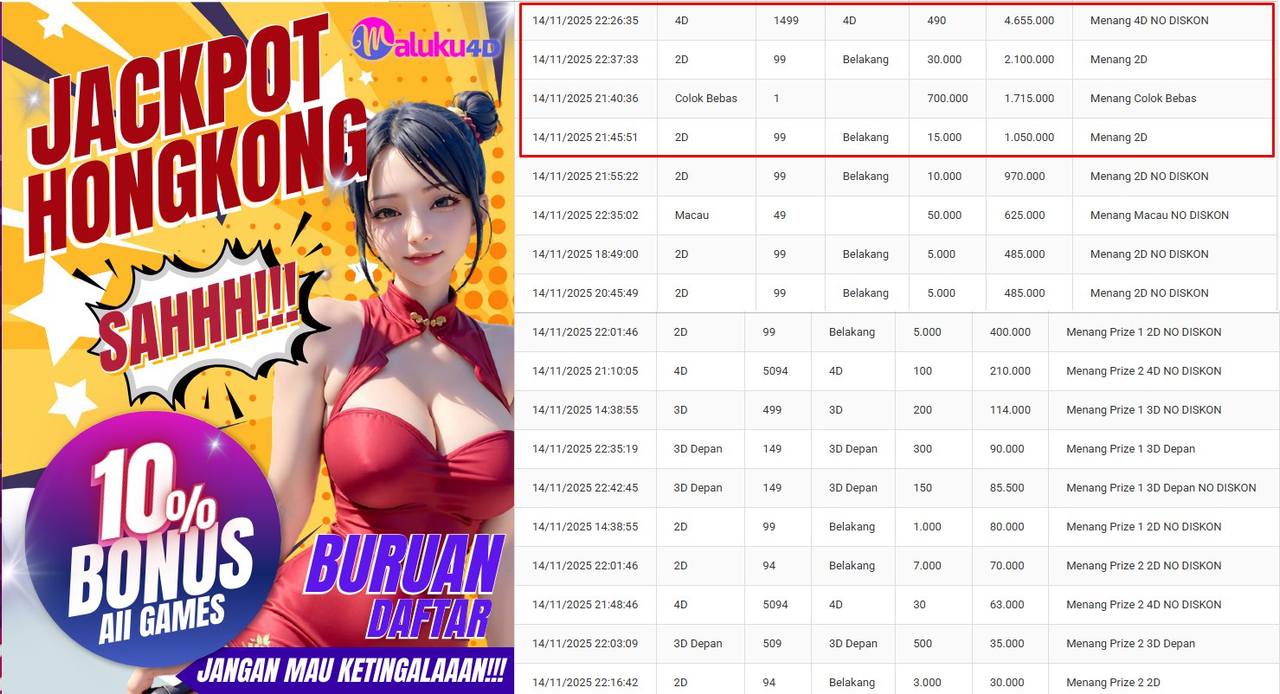1280x694 pixels.
Task: Click the winning amount 625.000
Action: coord(1025,215)
